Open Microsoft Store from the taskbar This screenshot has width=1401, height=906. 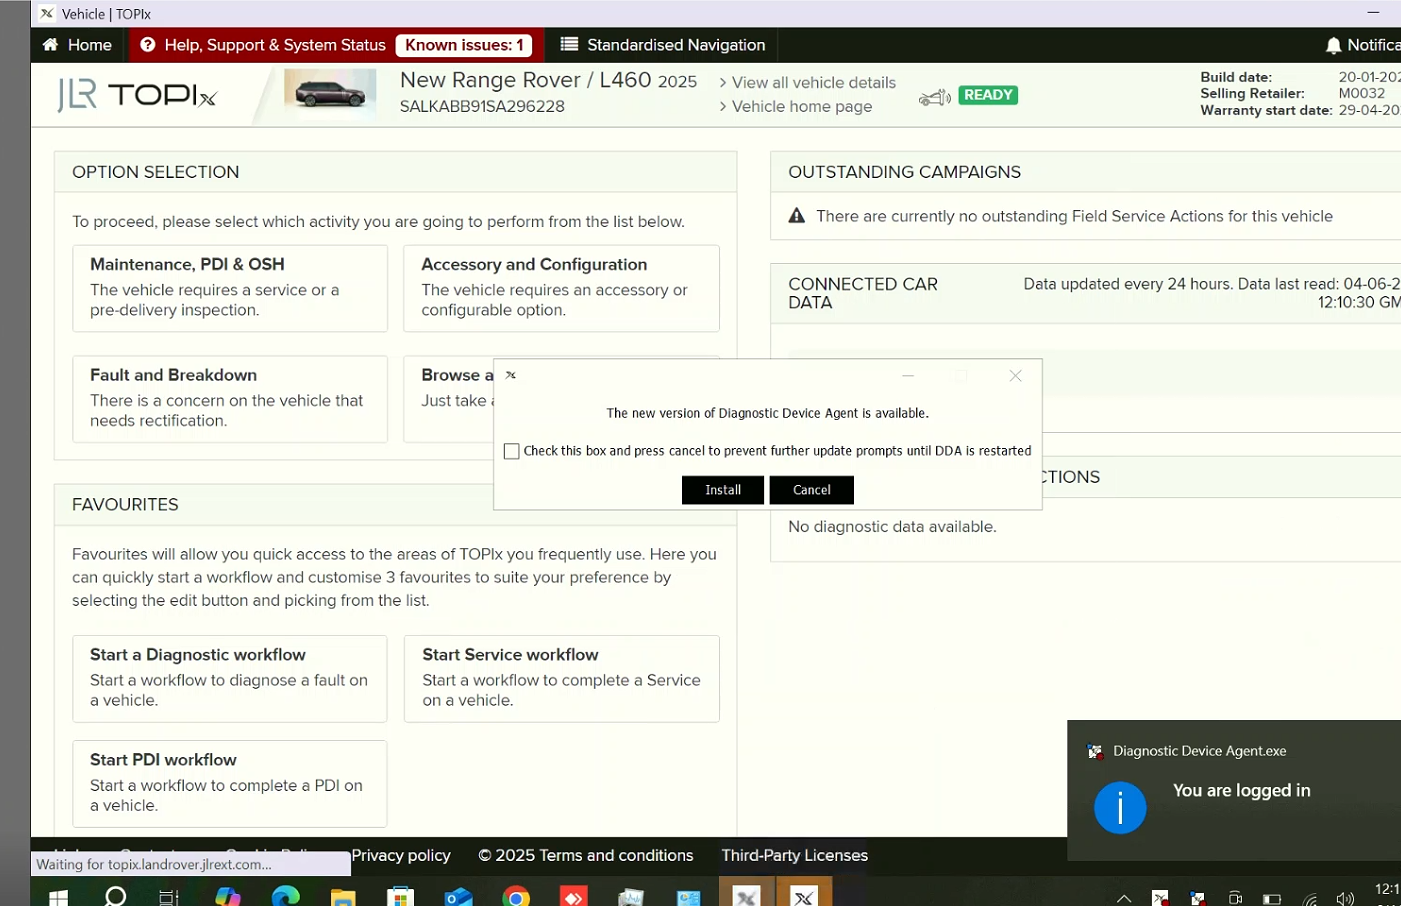pos(400,897)
